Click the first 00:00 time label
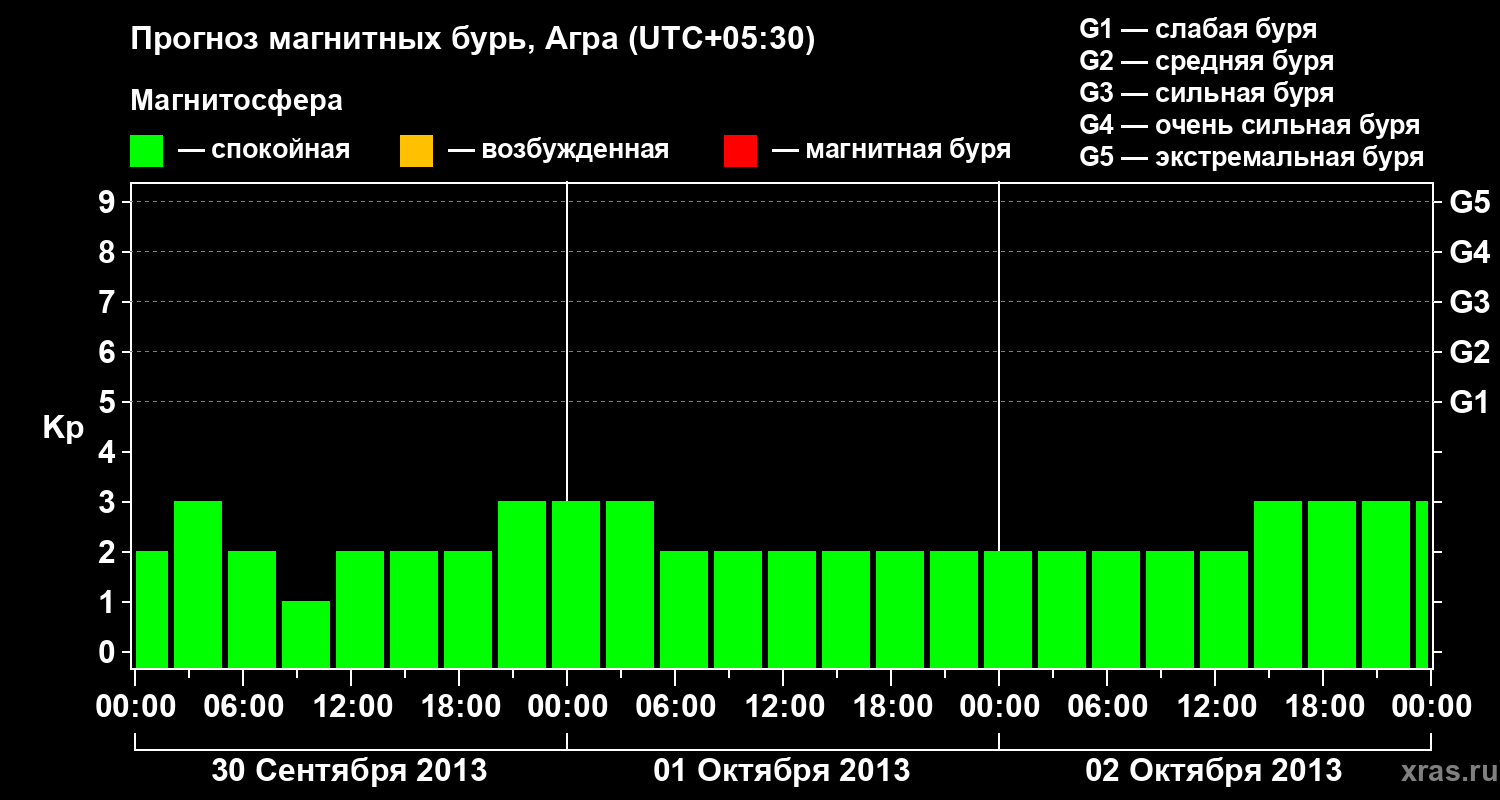The image size is (1500, 800). click(137, 707)
